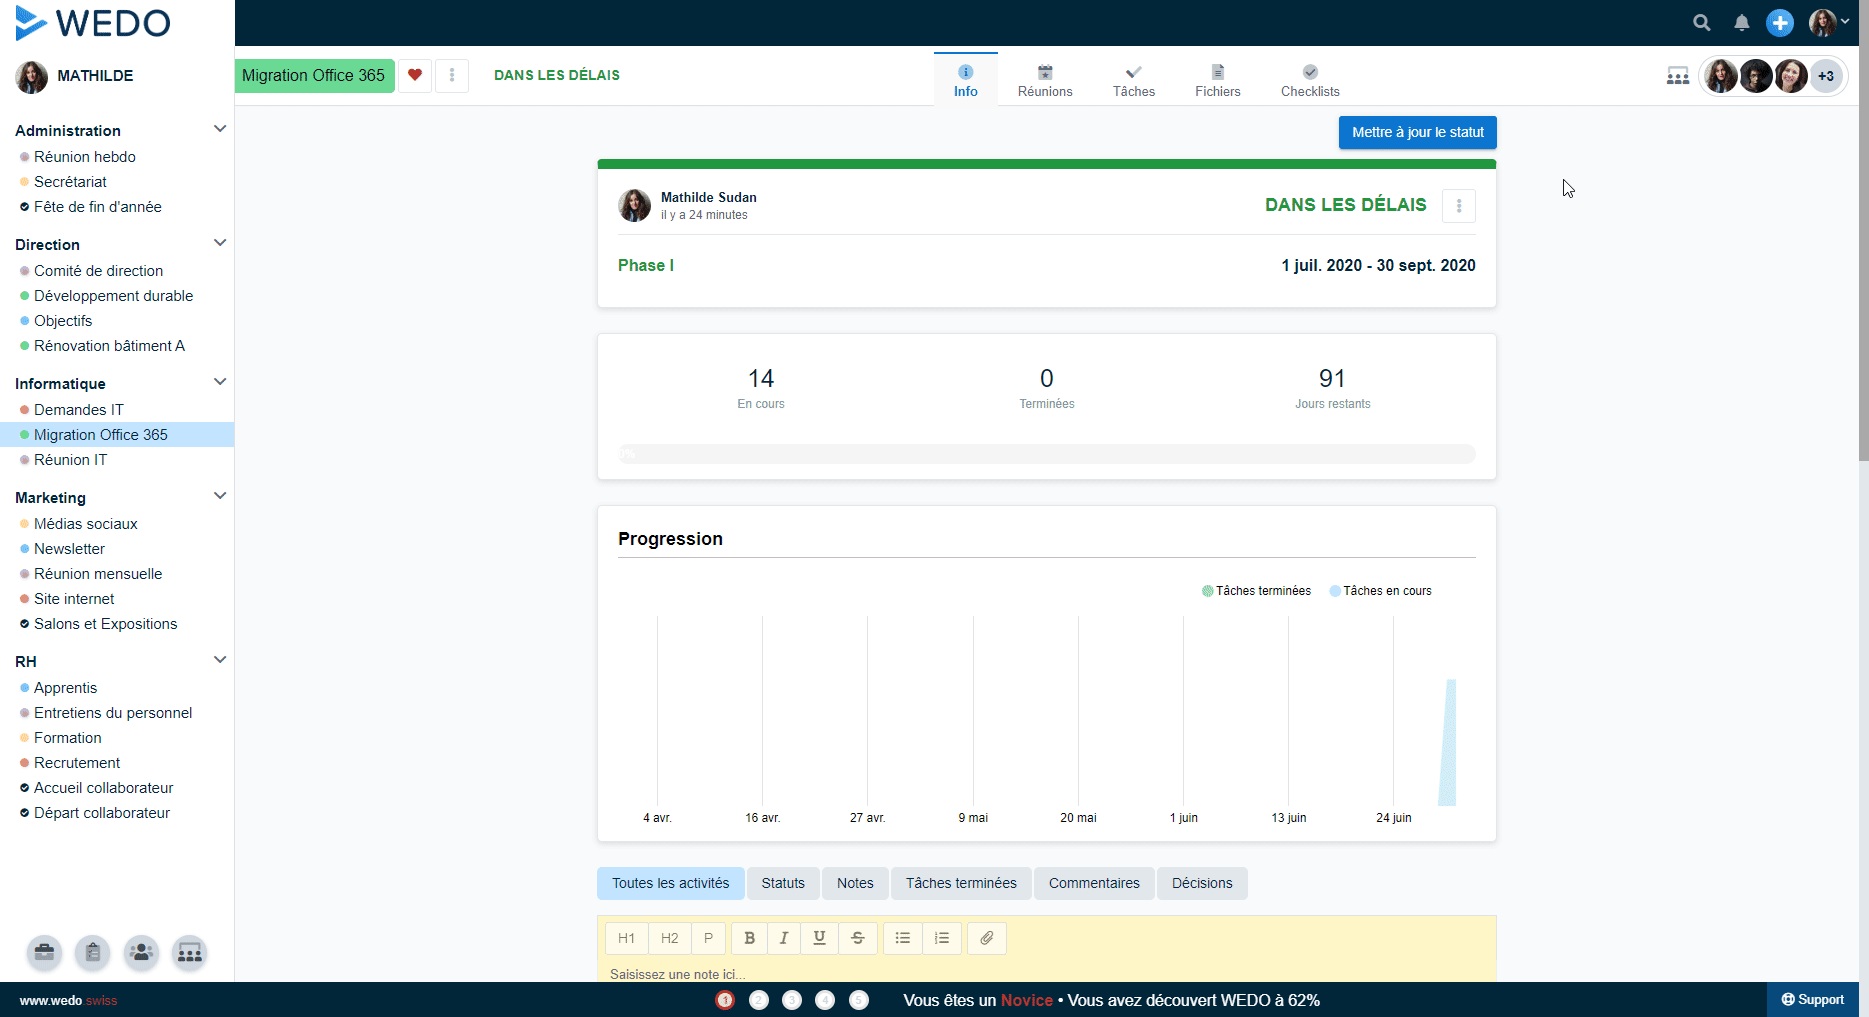The height and width of the screenshot is (1017, 1869).
Task: Select the Tâches terminées filter
Action: click(961, 883)
